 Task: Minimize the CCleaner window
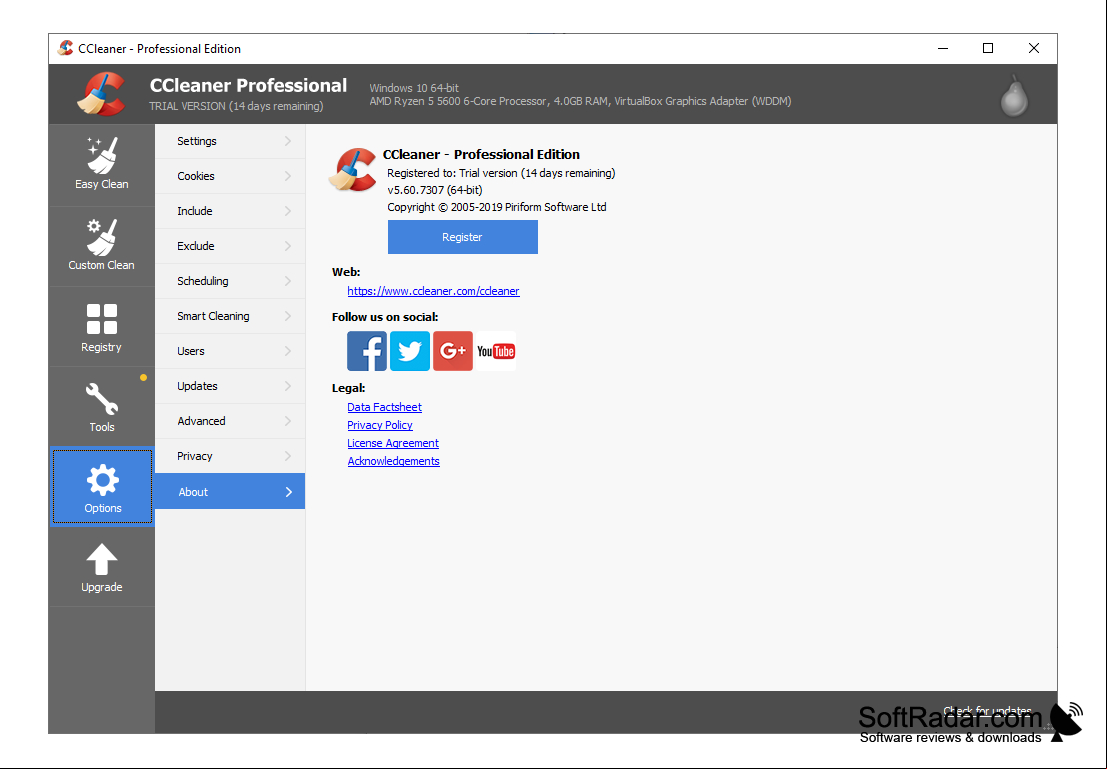click(943, 48)
